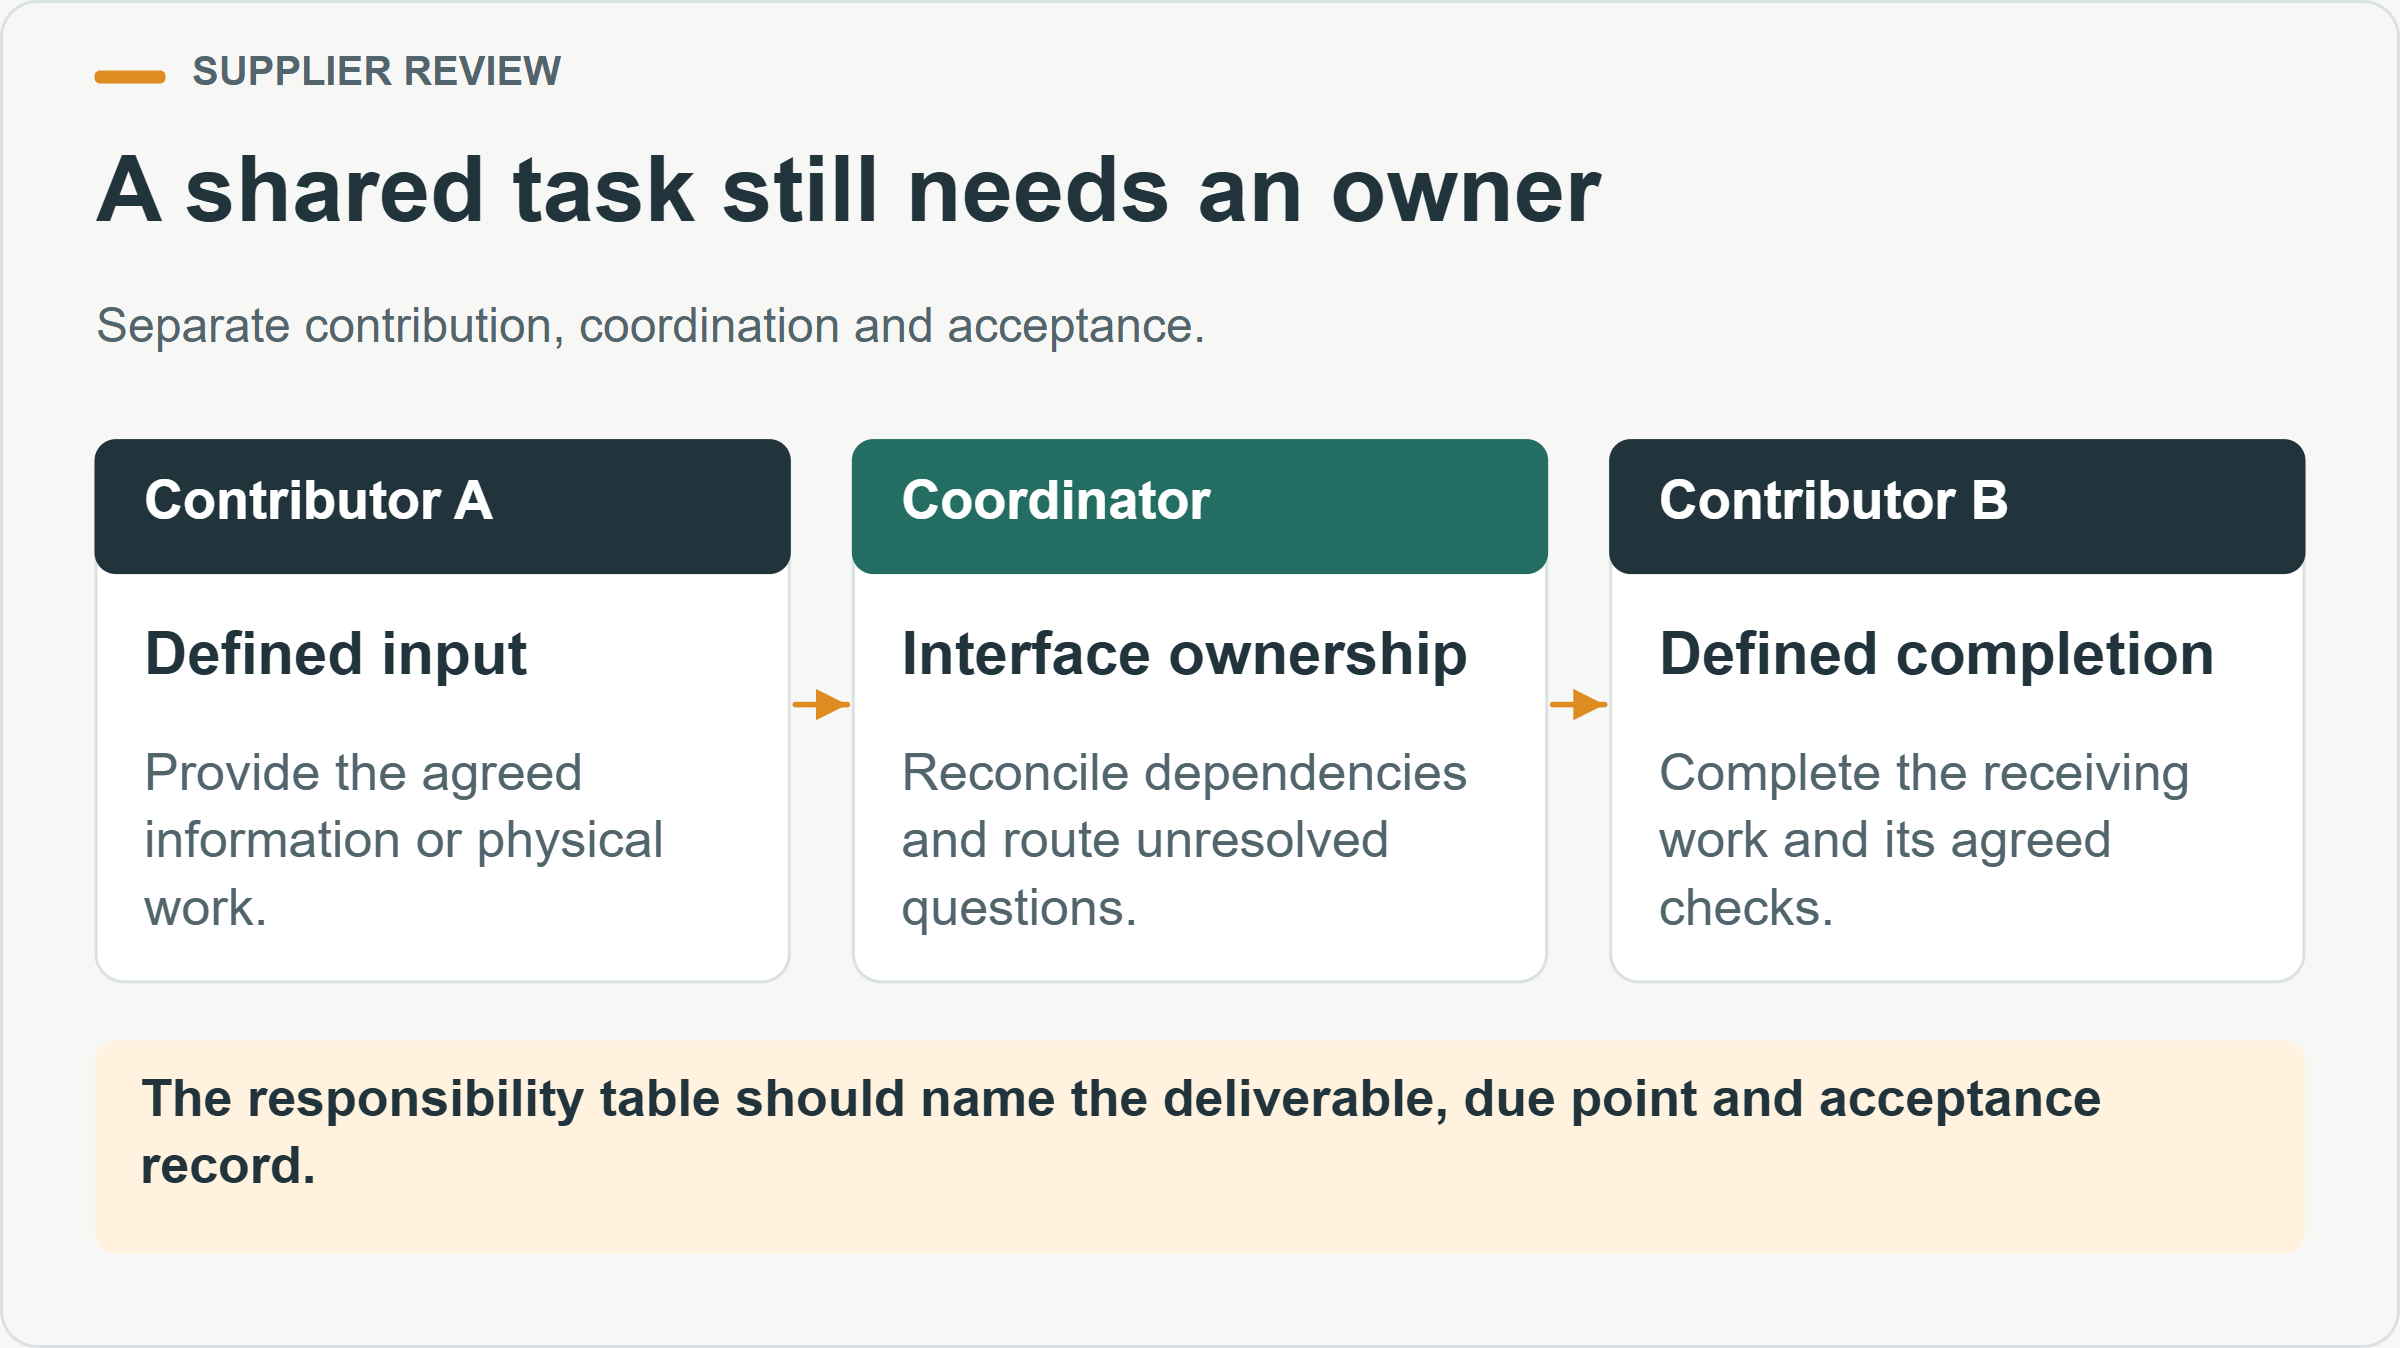Click the text 'Reconcile dependencies and route unresolved questions.'
2400x1348 pixels.
tap(1184, 840)
